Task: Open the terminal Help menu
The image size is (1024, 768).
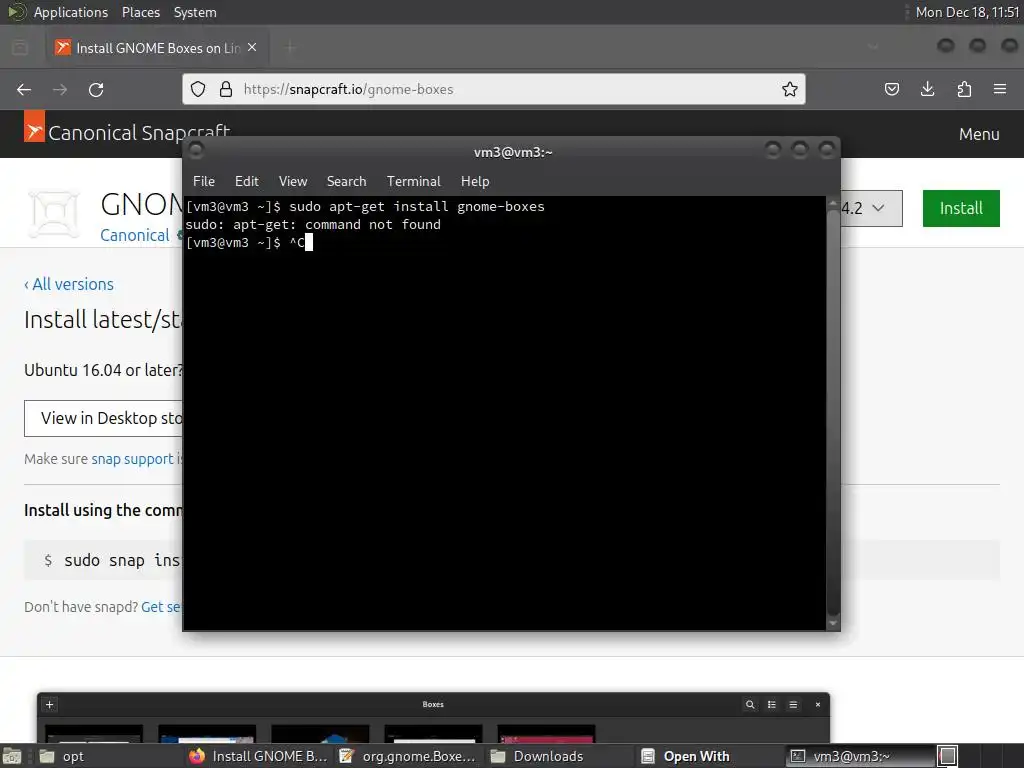Action: pyautogui.click(x=475, y=182)
